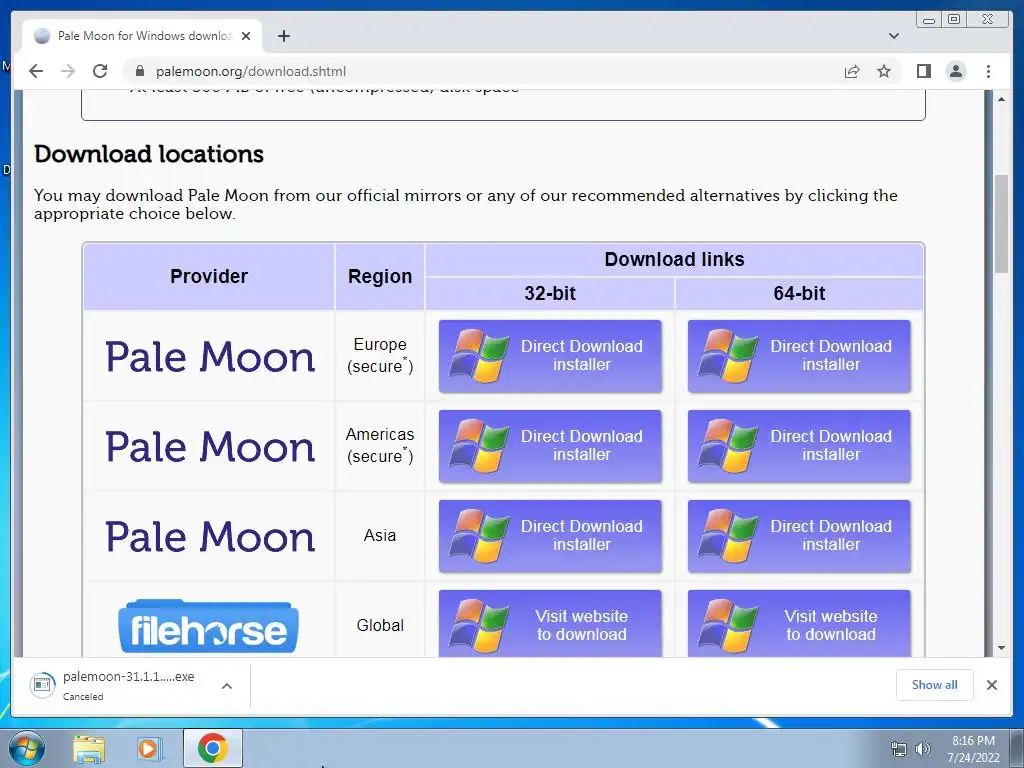Go back to the previous page

pyautogui.click(x=36, y=71)
